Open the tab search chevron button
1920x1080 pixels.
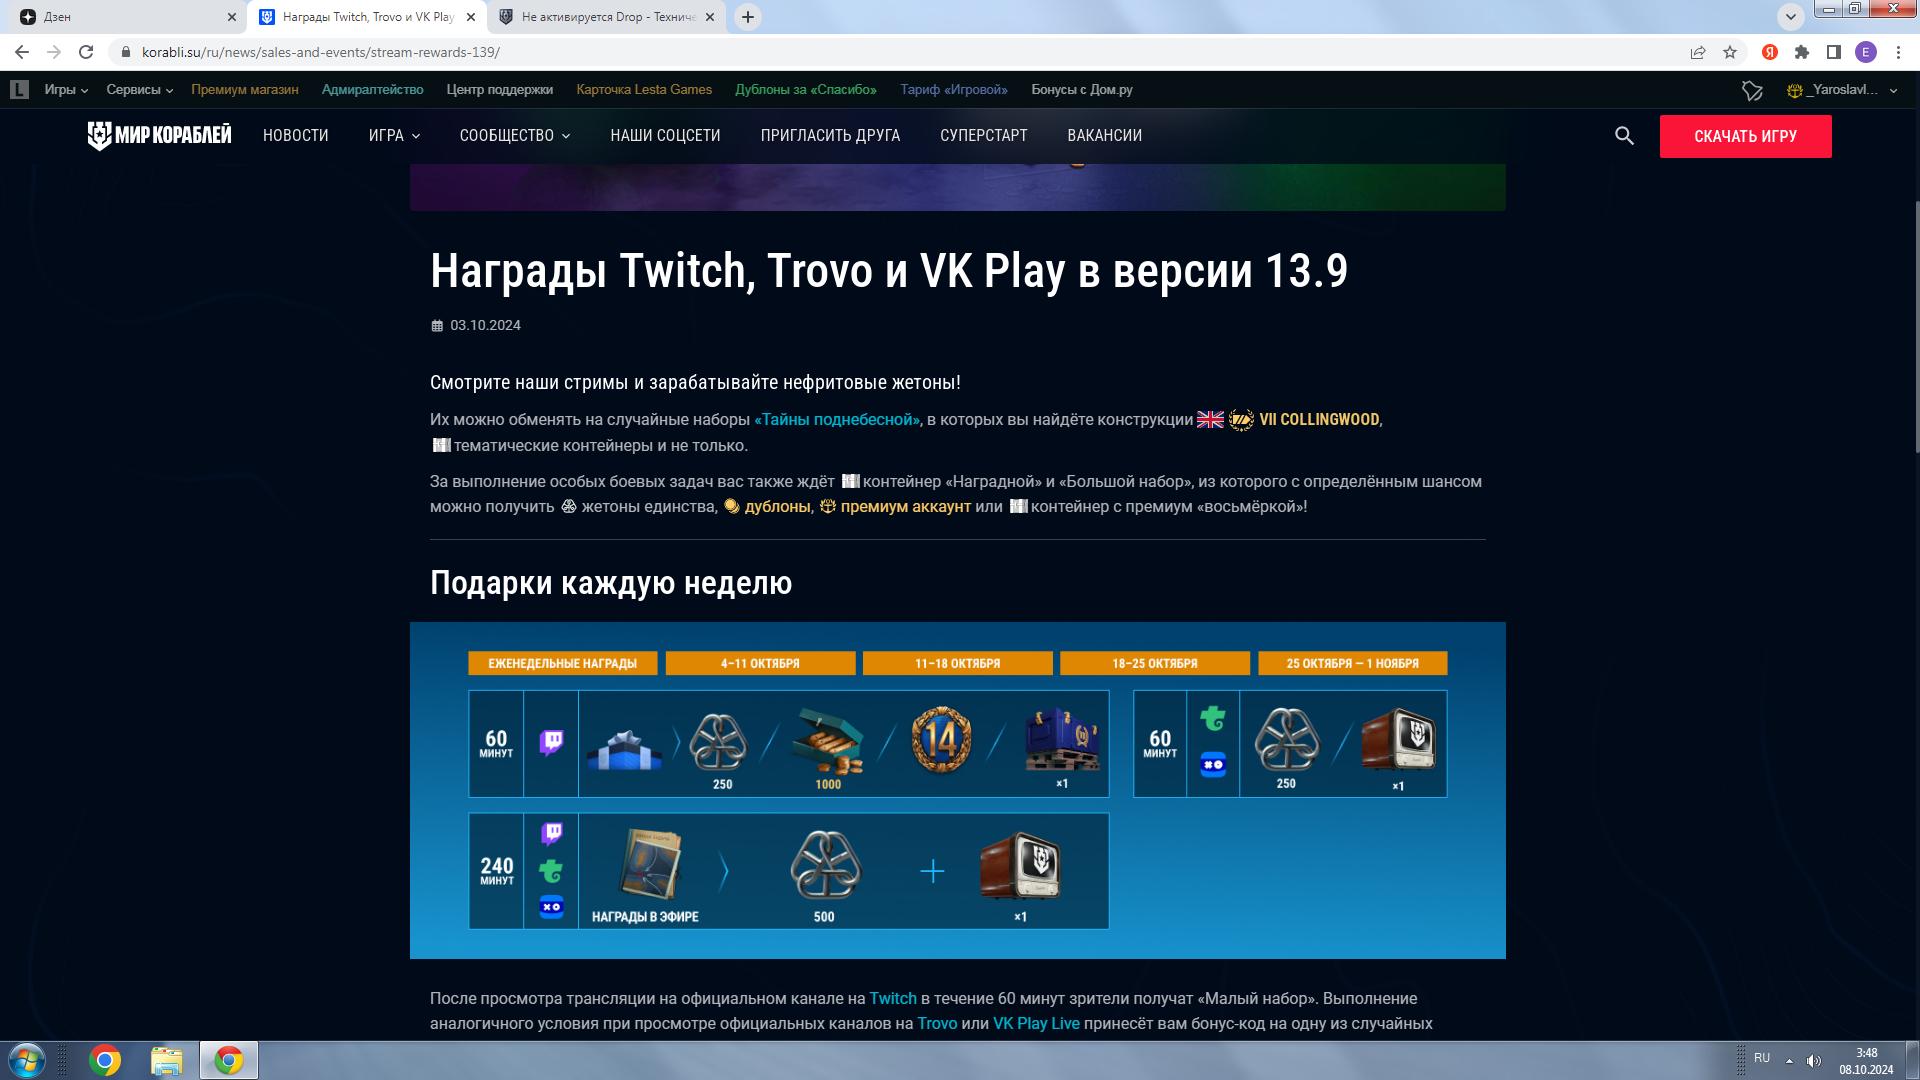pos(1791,17)
